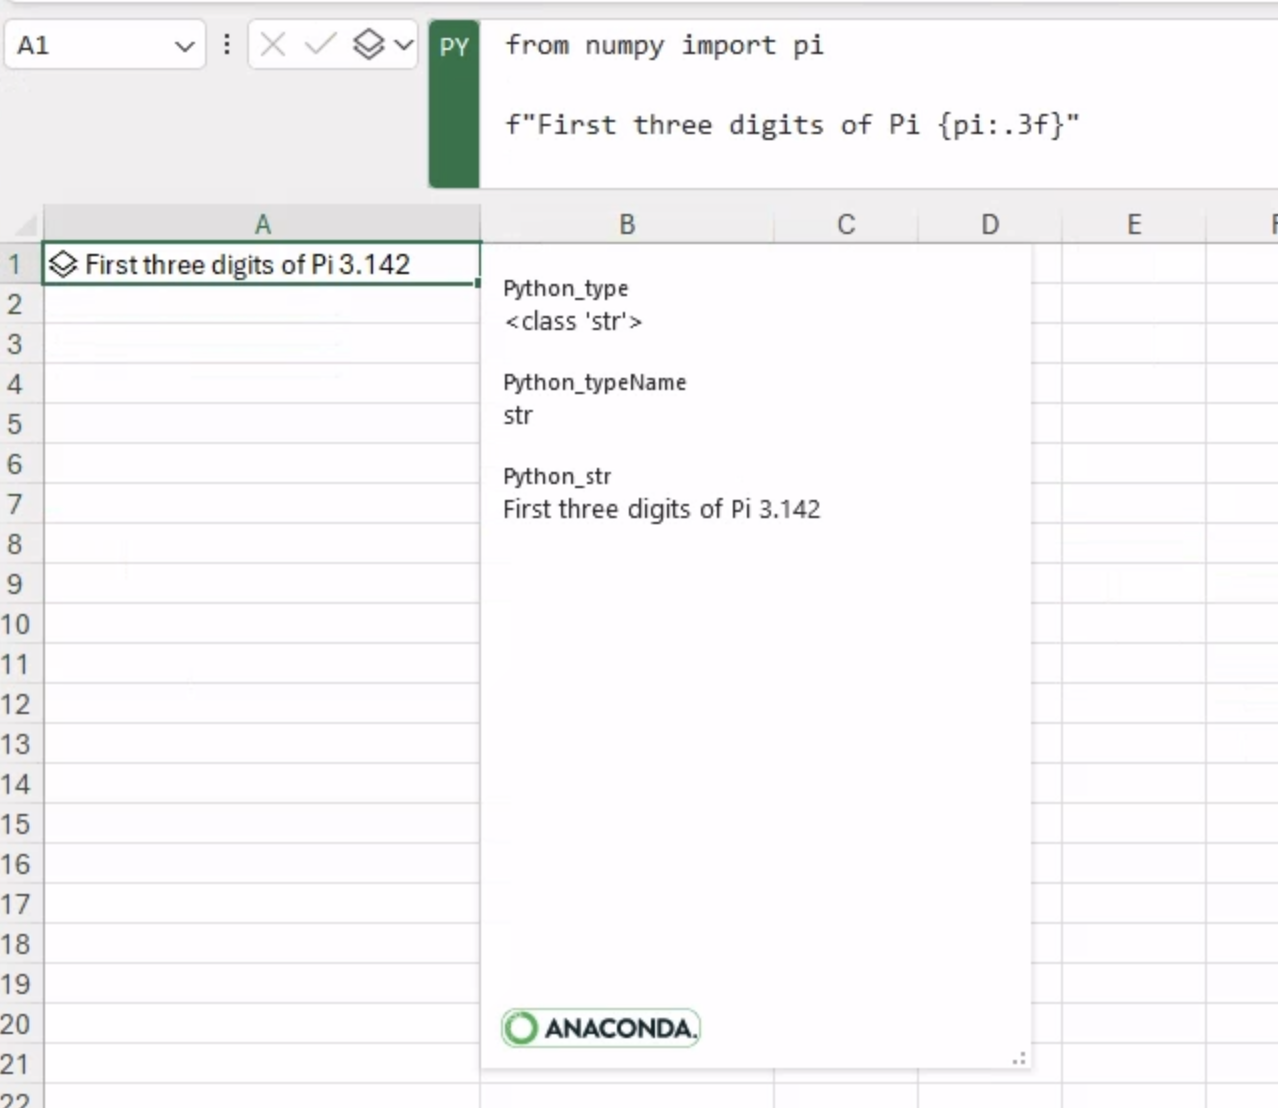The height and width of the screenshot is (1108, 1278).
Task: Click the green PY Python mode indicator
Action: [x=454, y=47]
